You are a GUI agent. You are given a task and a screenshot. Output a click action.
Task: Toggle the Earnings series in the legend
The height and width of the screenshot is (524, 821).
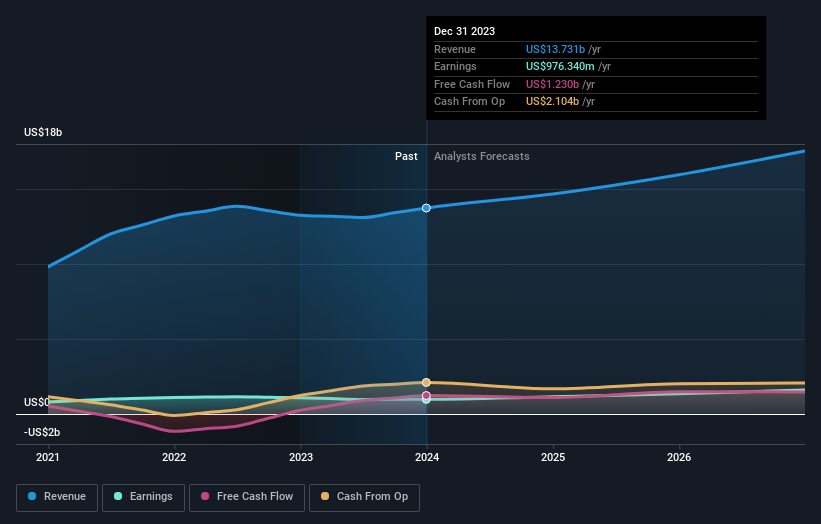(144, 497)
